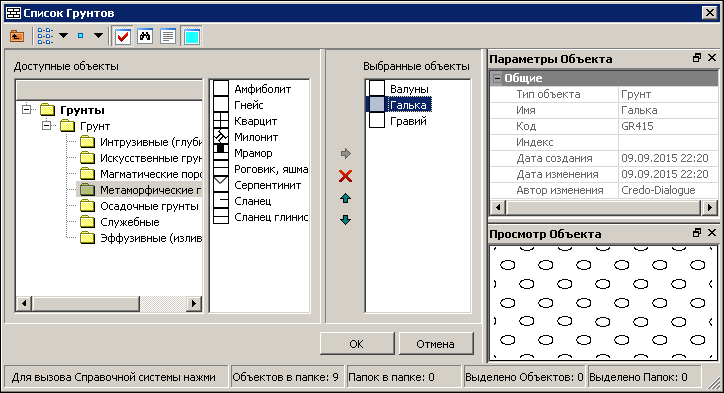Collapse the Общие parameter group

point(497,78)
